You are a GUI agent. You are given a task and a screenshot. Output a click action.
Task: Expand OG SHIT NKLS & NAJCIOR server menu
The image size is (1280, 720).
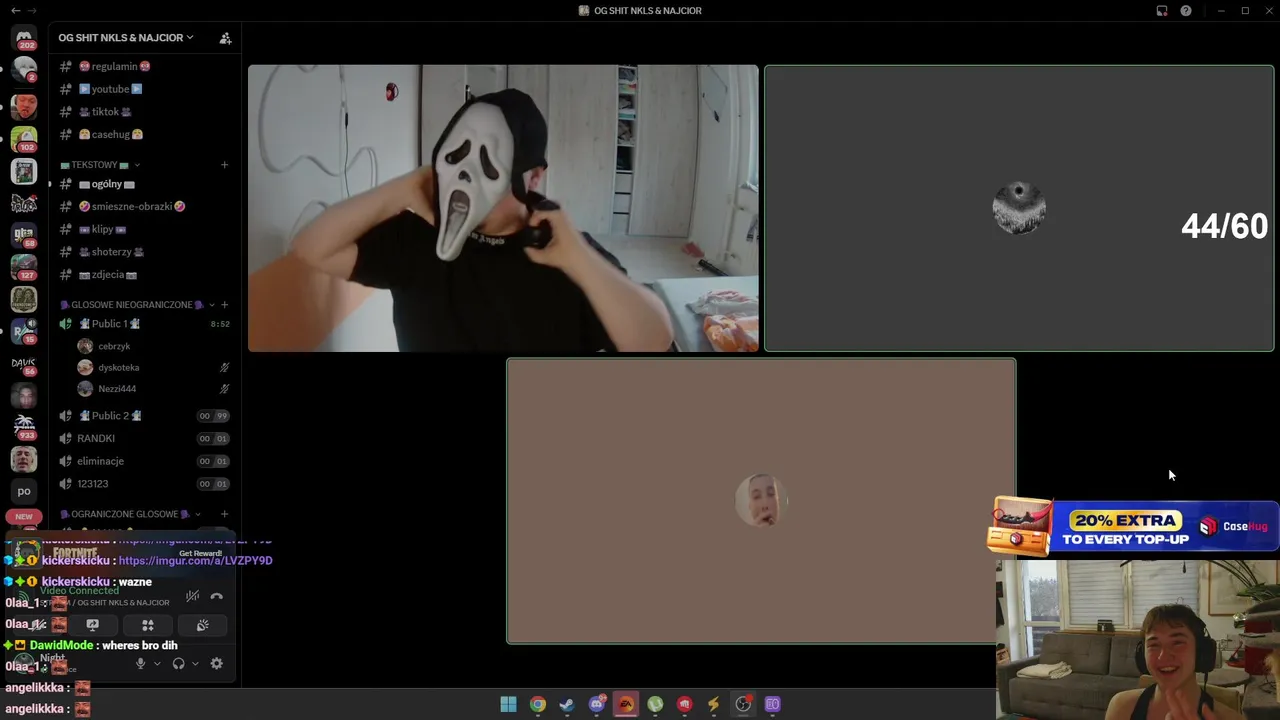point(126,38)
